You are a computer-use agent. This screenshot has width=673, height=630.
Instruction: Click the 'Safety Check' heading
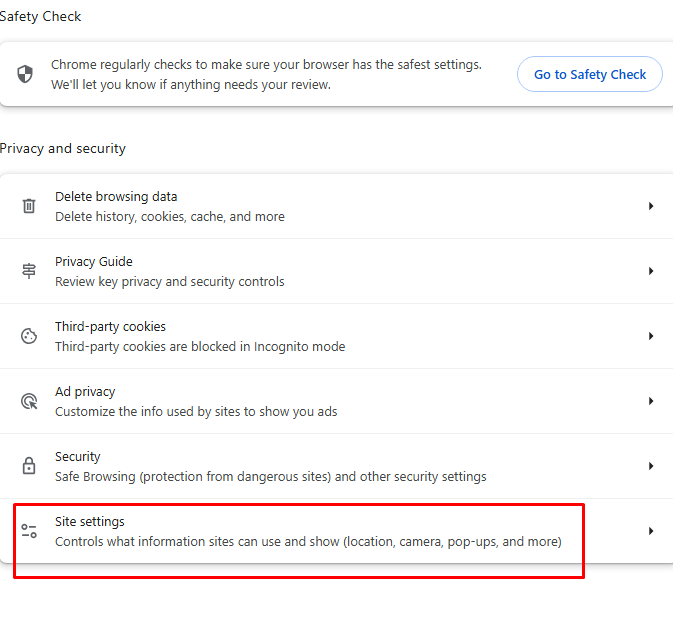(x=40, y=16)
